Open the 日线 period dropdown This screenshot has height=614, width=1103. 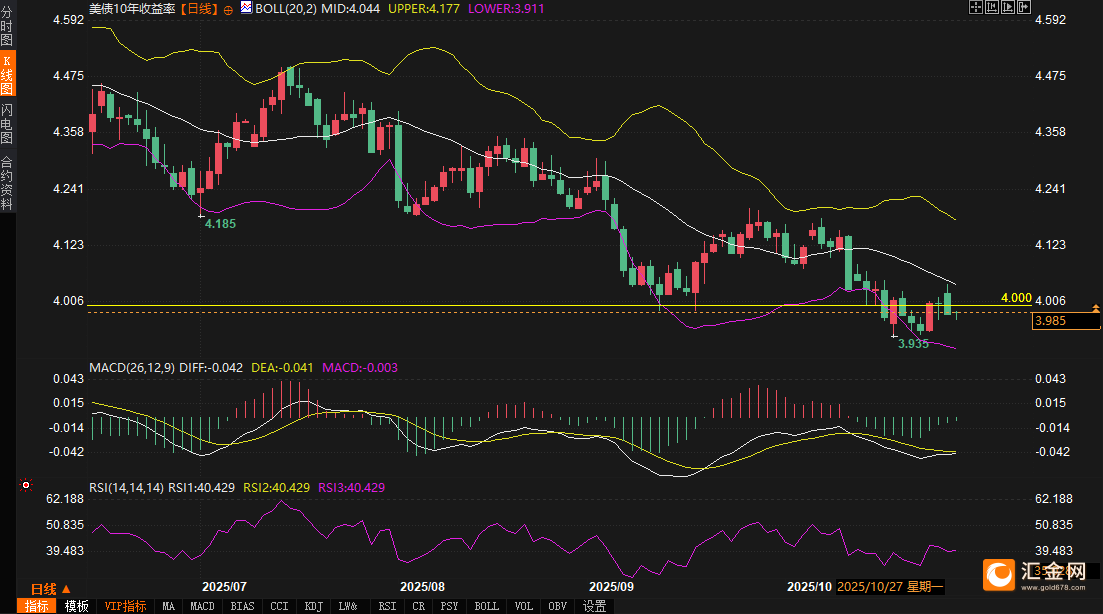point(51,589)
